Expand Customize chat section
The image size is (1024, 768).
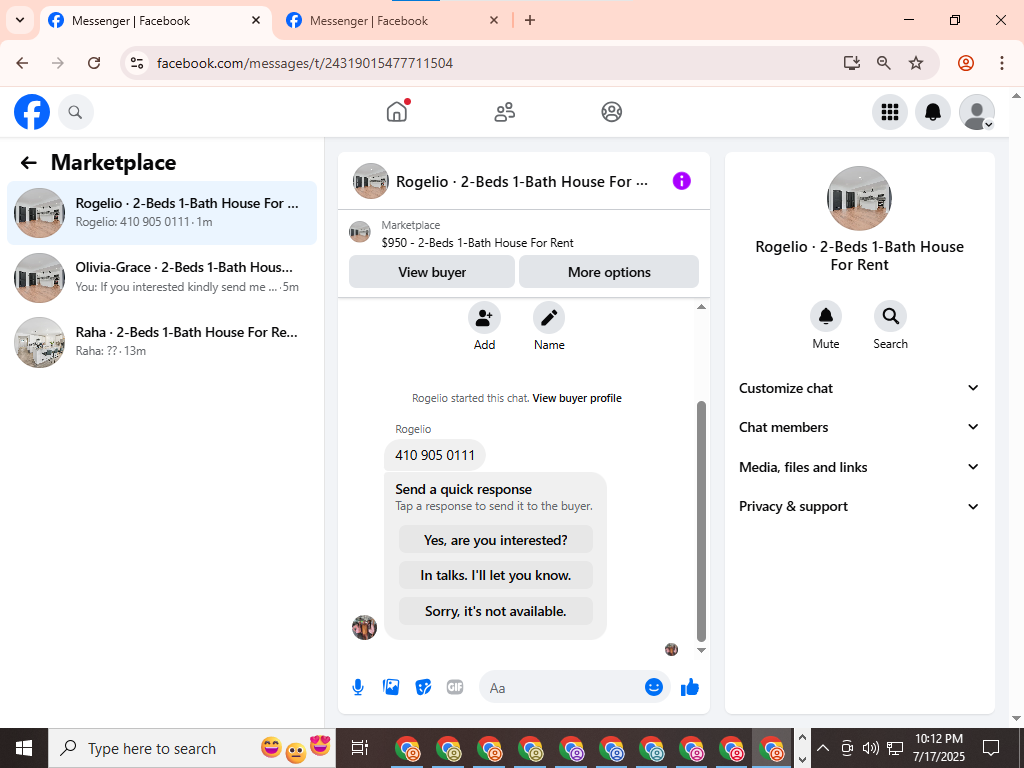859,388
